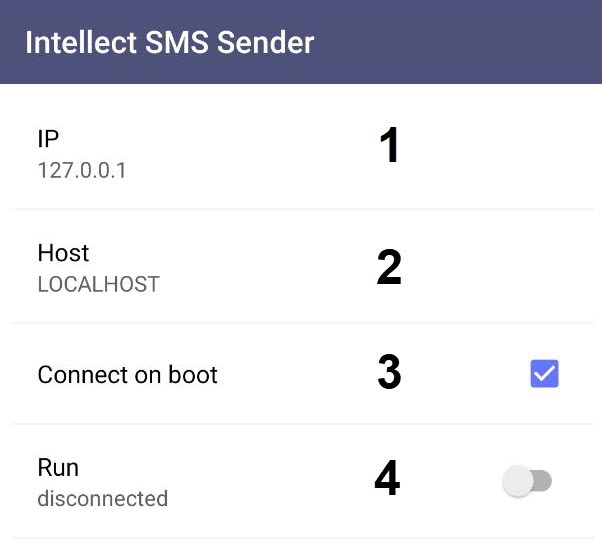Click the Run switch's round knob
Screen dimensions: 602x542
coord(518,482)
